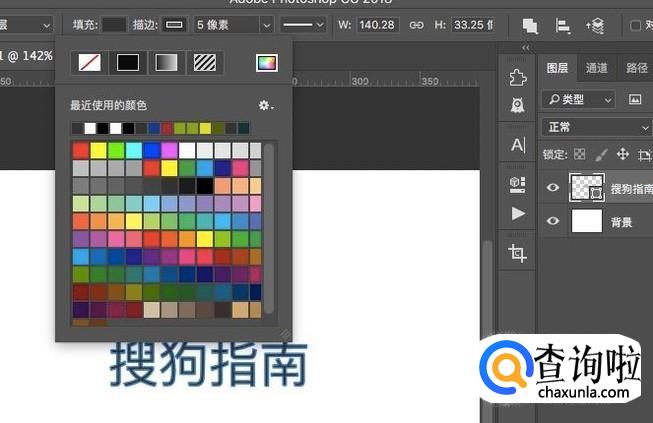
Task: Select the 背景 layer thumbnail
Action: tap(587, 221)
